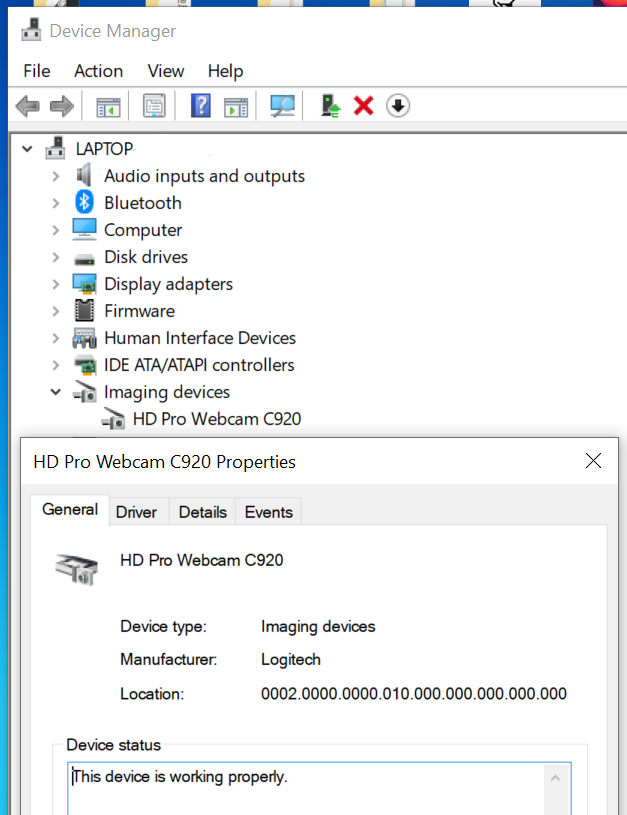Open the View menu
The width and height of the screenshot is (627, 815).
tap(166, 71)
